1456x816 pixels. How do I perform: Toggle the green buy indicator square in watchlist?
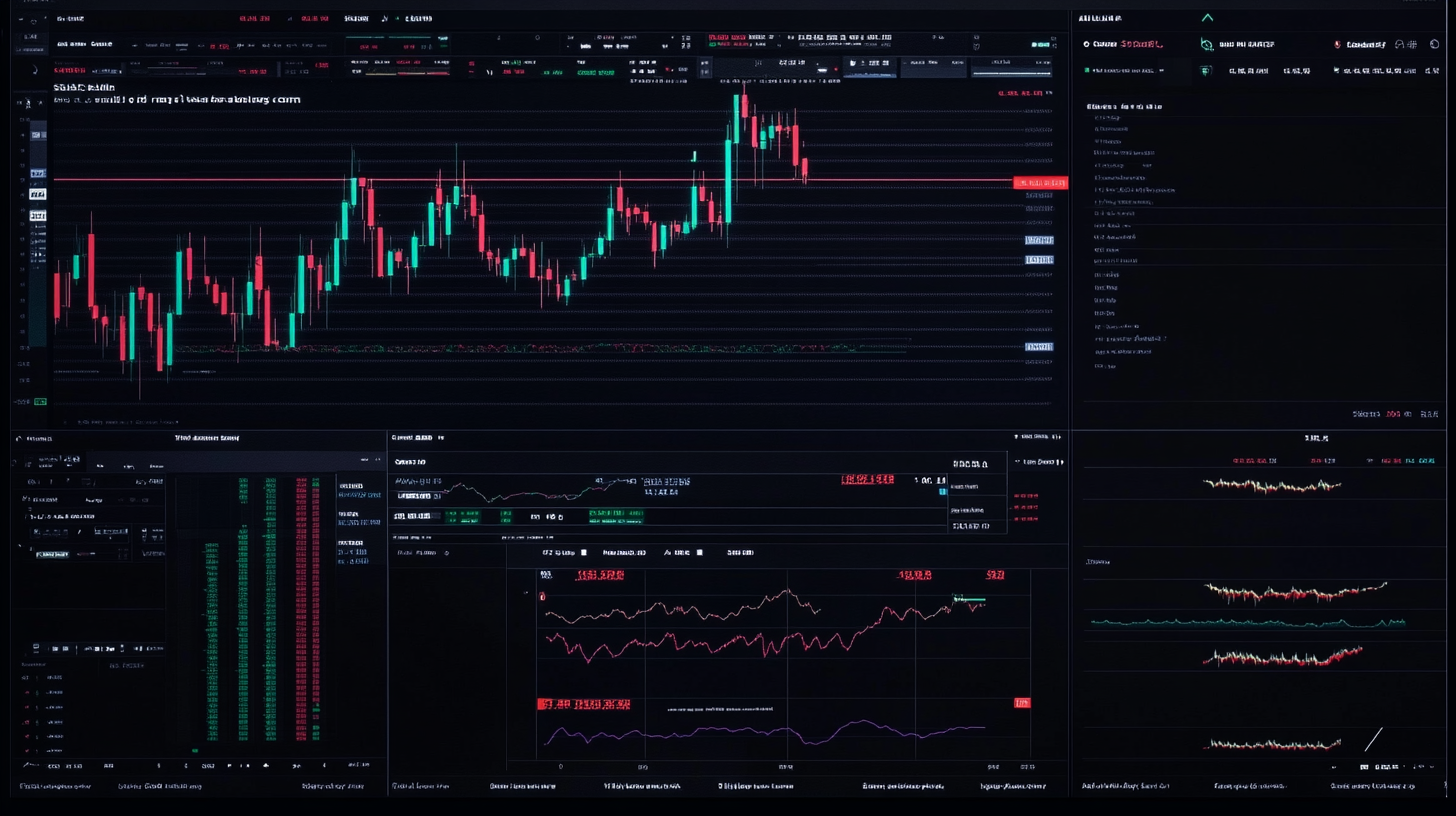[1086, 71]
